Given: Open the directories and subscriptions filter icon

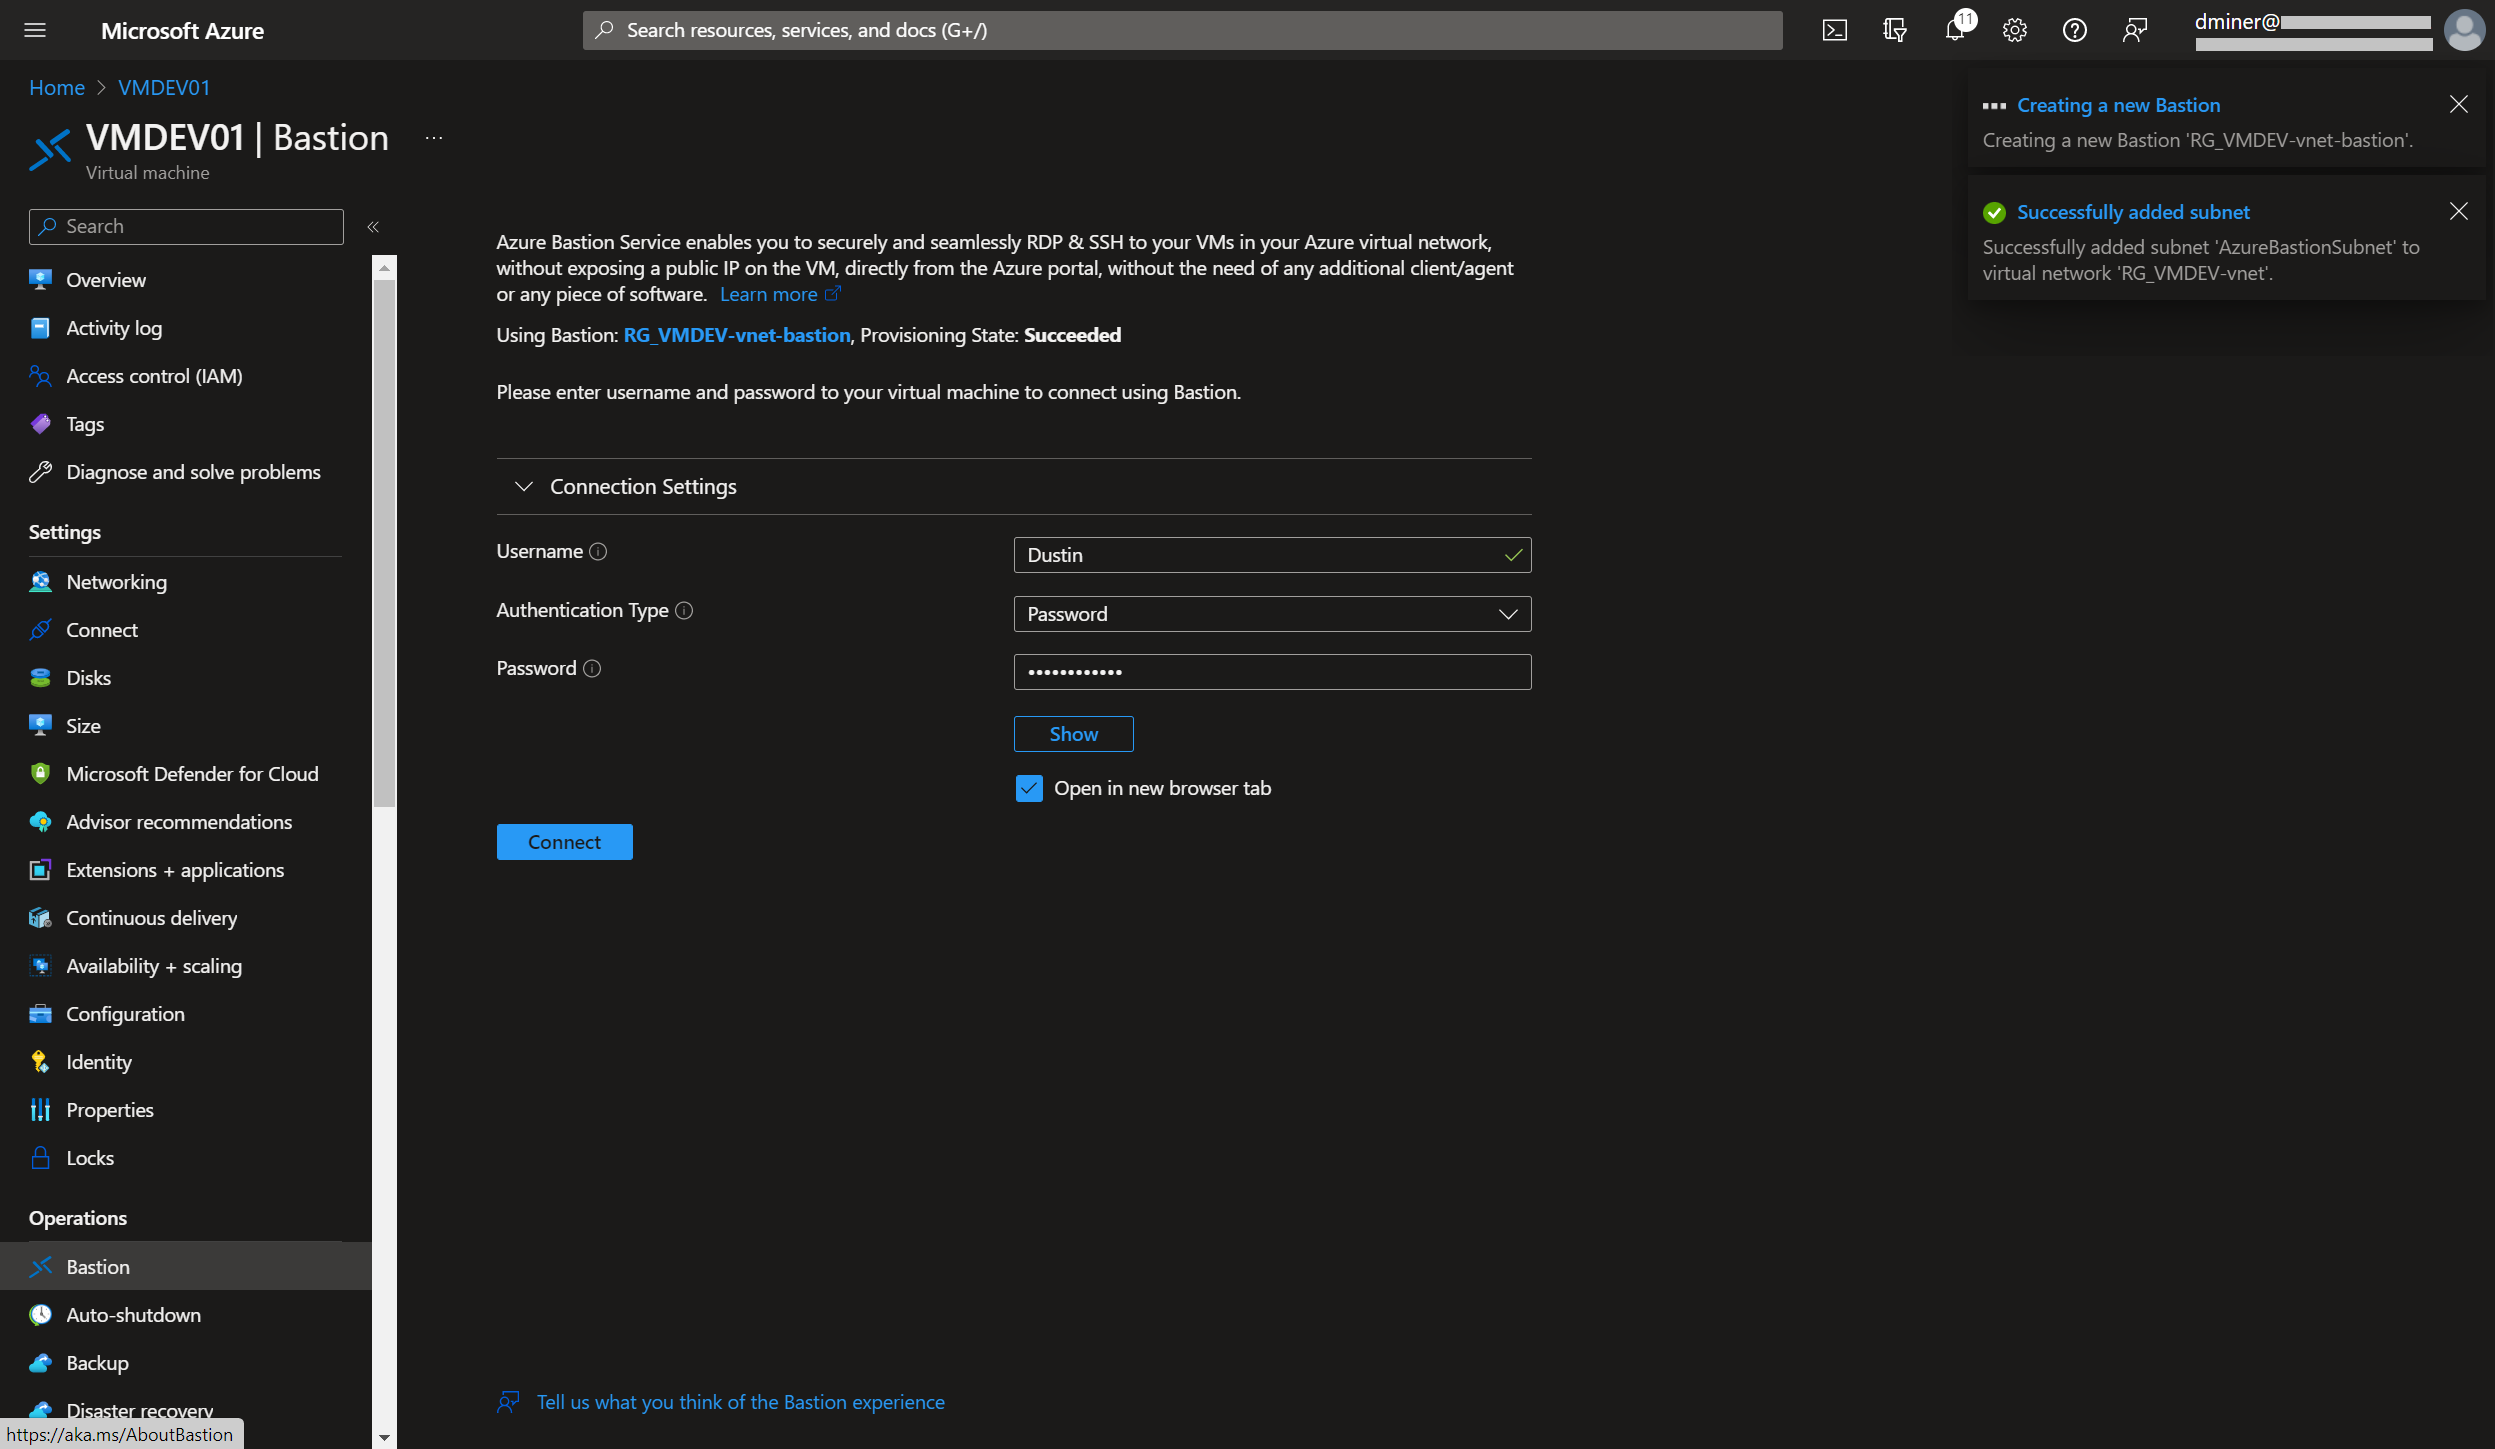Looking at the screenshot, I should (x=1894, y=30).
